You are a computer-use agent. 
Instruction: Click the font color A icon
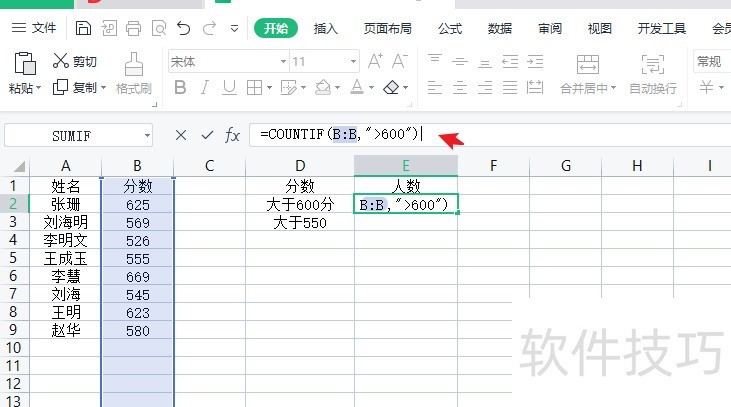click(x=357, y=87)
